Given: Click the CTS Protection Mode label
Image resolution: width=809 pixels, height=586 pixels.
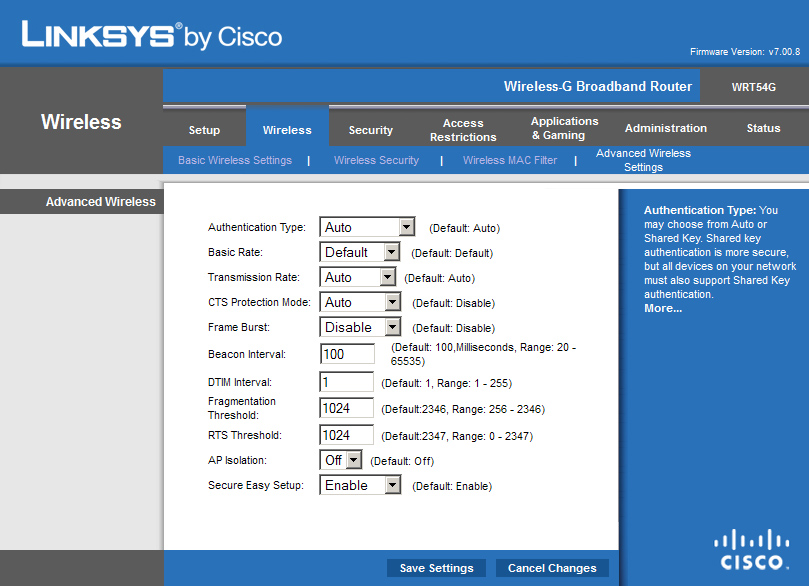Looking at the screenshot, I should [x=259, y=302].
